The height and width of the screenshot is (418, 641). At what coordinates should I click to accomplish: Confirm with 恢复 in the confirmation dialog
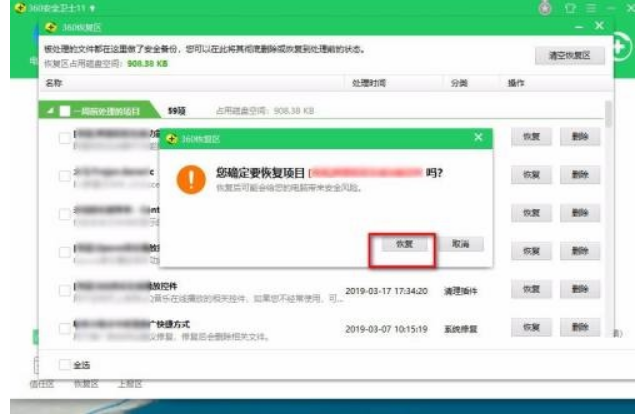[x=404, y=244]
